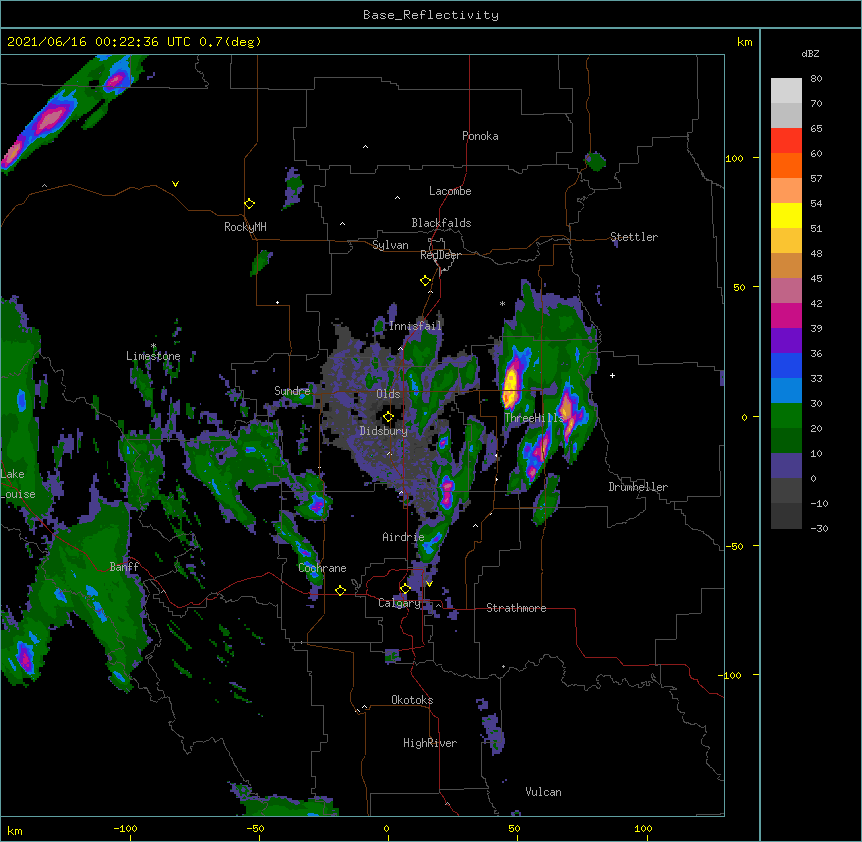This screenshot has width=862, height=842.
Task: Click the dBZ legend unit heading
Action: click(x=810, y=53)
